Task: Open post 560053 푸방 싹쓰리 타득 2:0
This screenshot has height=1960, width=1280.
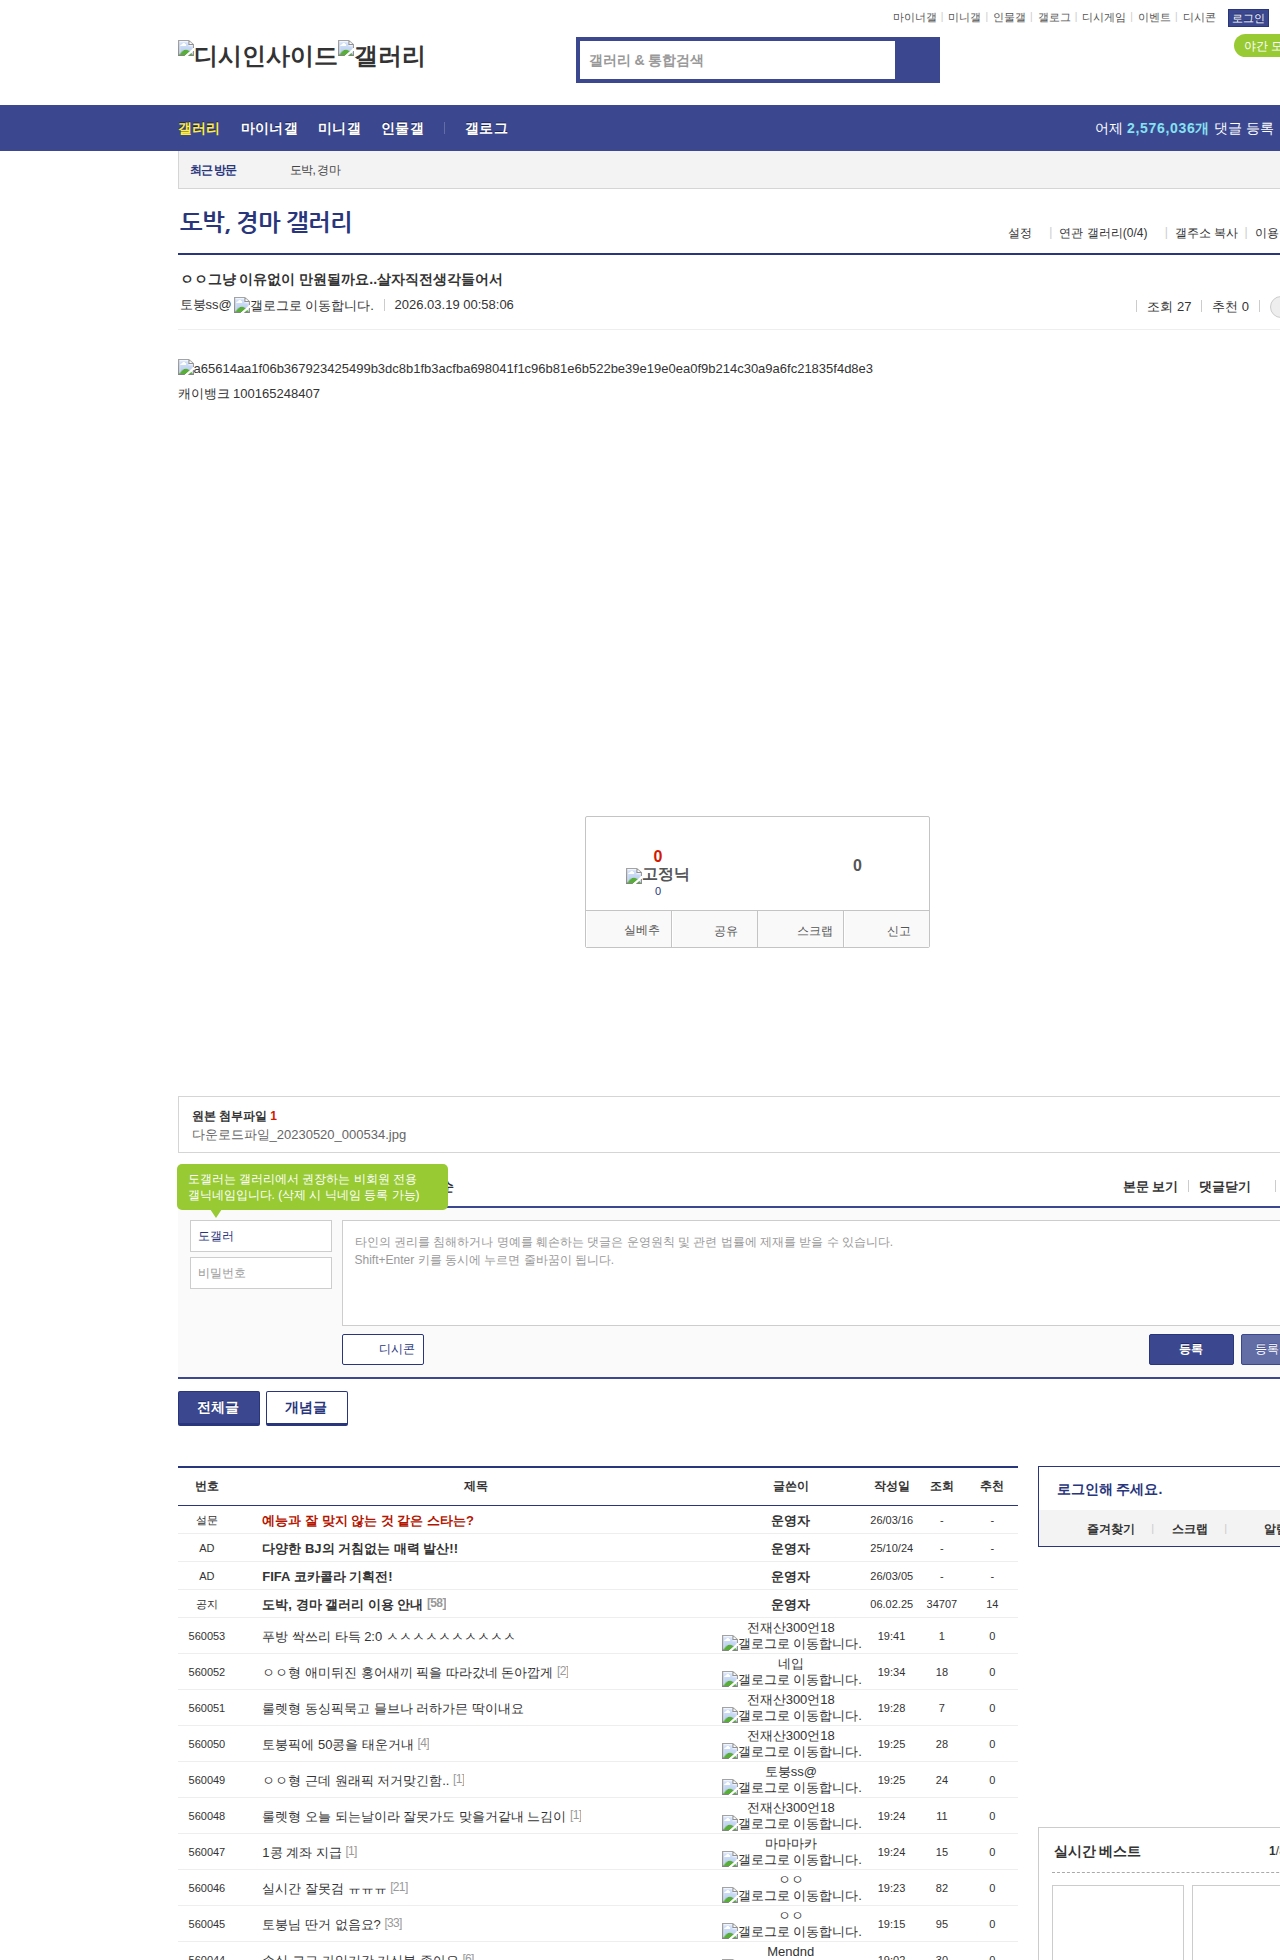Action: (x=388, y=1637)
